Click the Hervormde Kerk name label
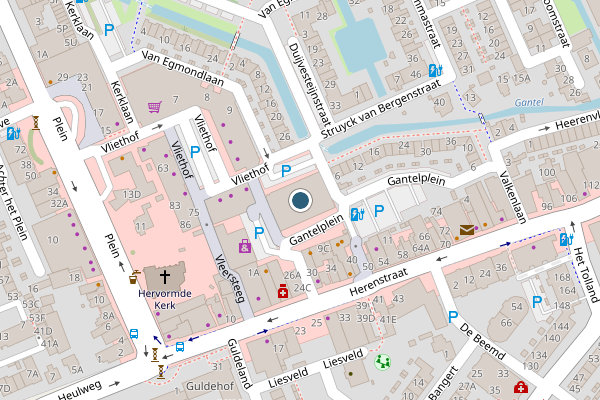600x400 pixels. click(x=165, y=299)
